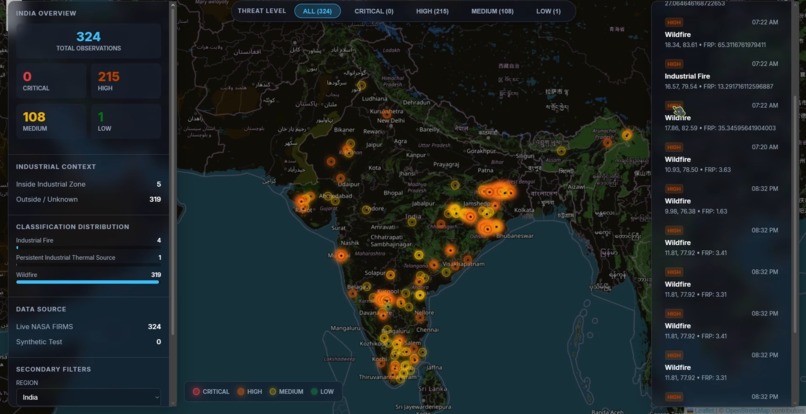Click the Synthetic Test data source row

(x=88, y=341)
